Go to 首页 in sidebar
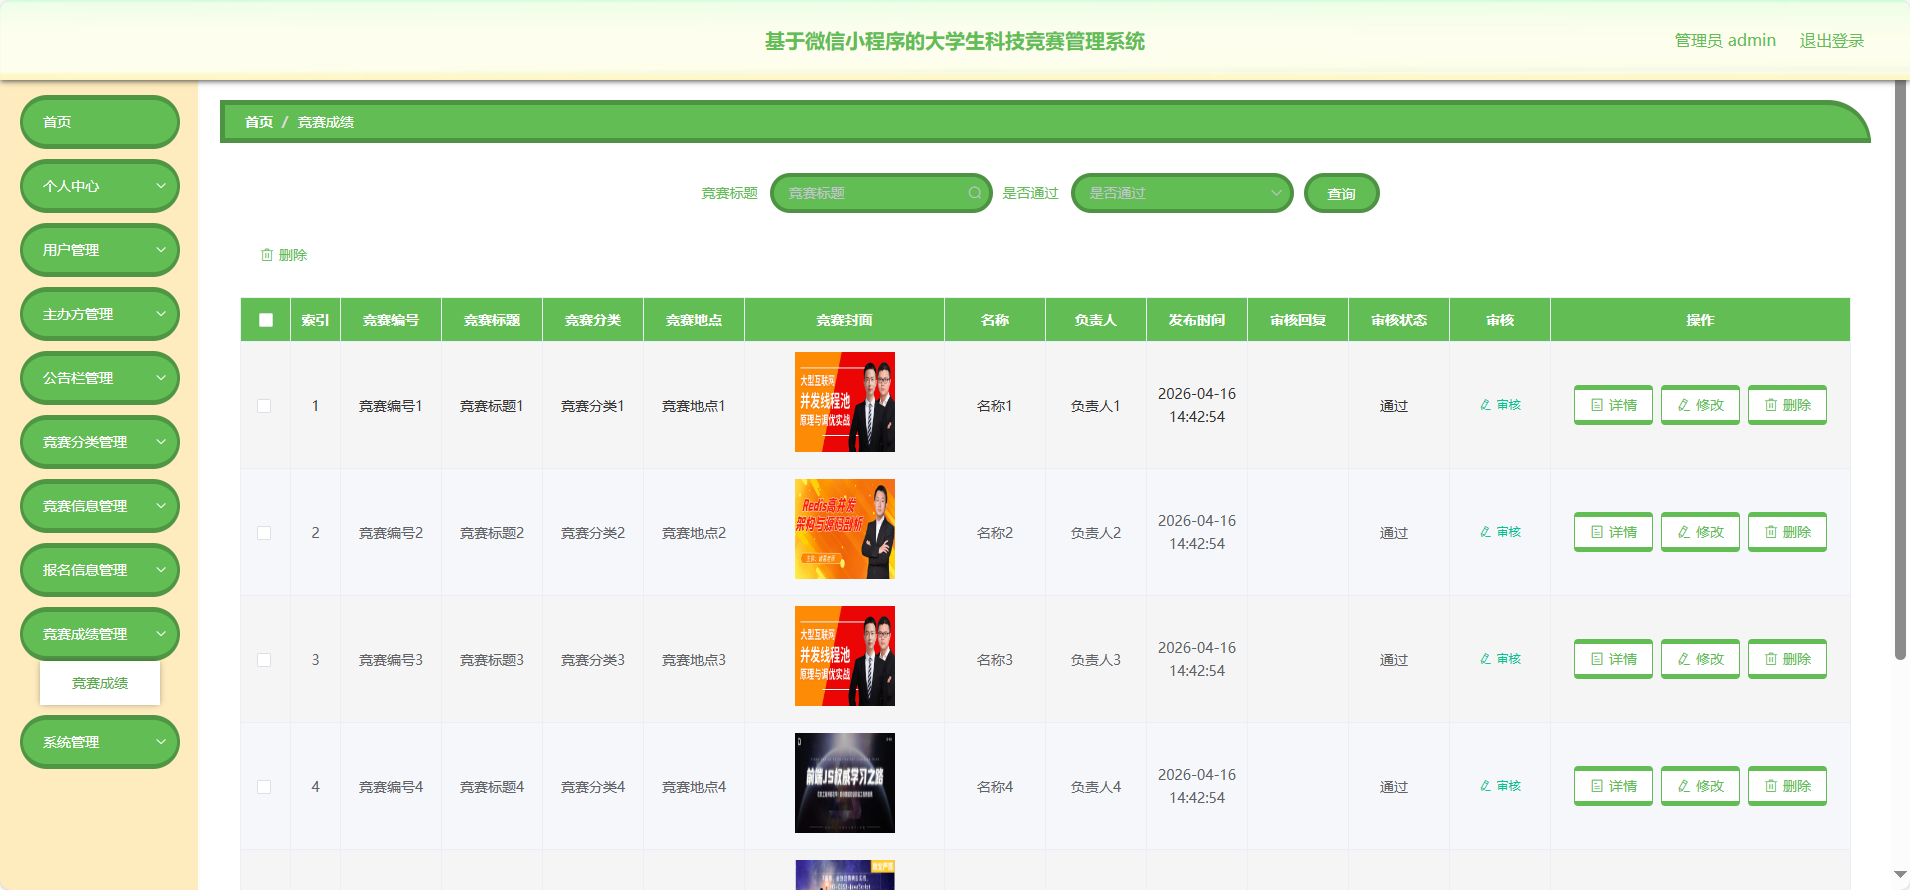The width and height of the screenshot is (1910, 890). coord(100,122)
